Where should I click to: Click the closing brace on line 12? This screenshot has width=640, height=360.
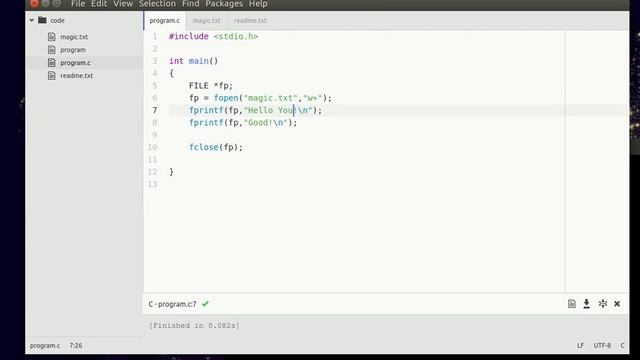pos(171,172)
